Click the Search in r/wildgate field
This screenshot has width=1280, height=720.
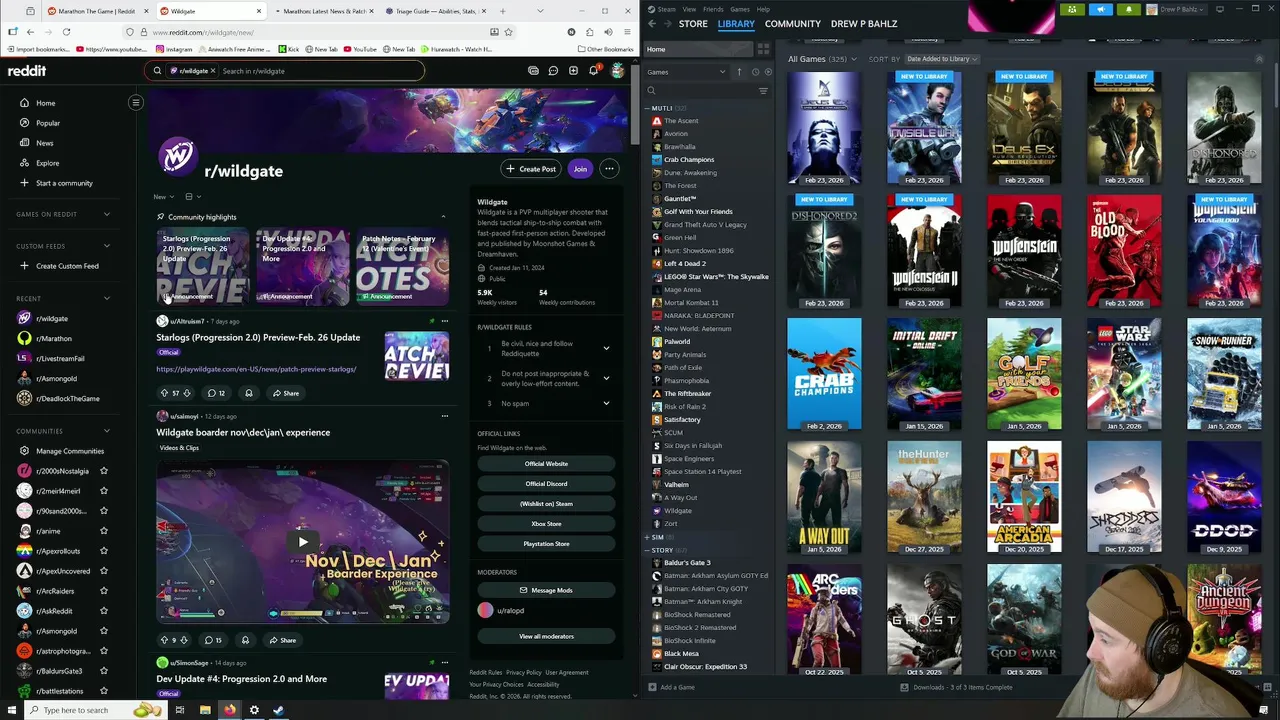click(x=320, y=71)
